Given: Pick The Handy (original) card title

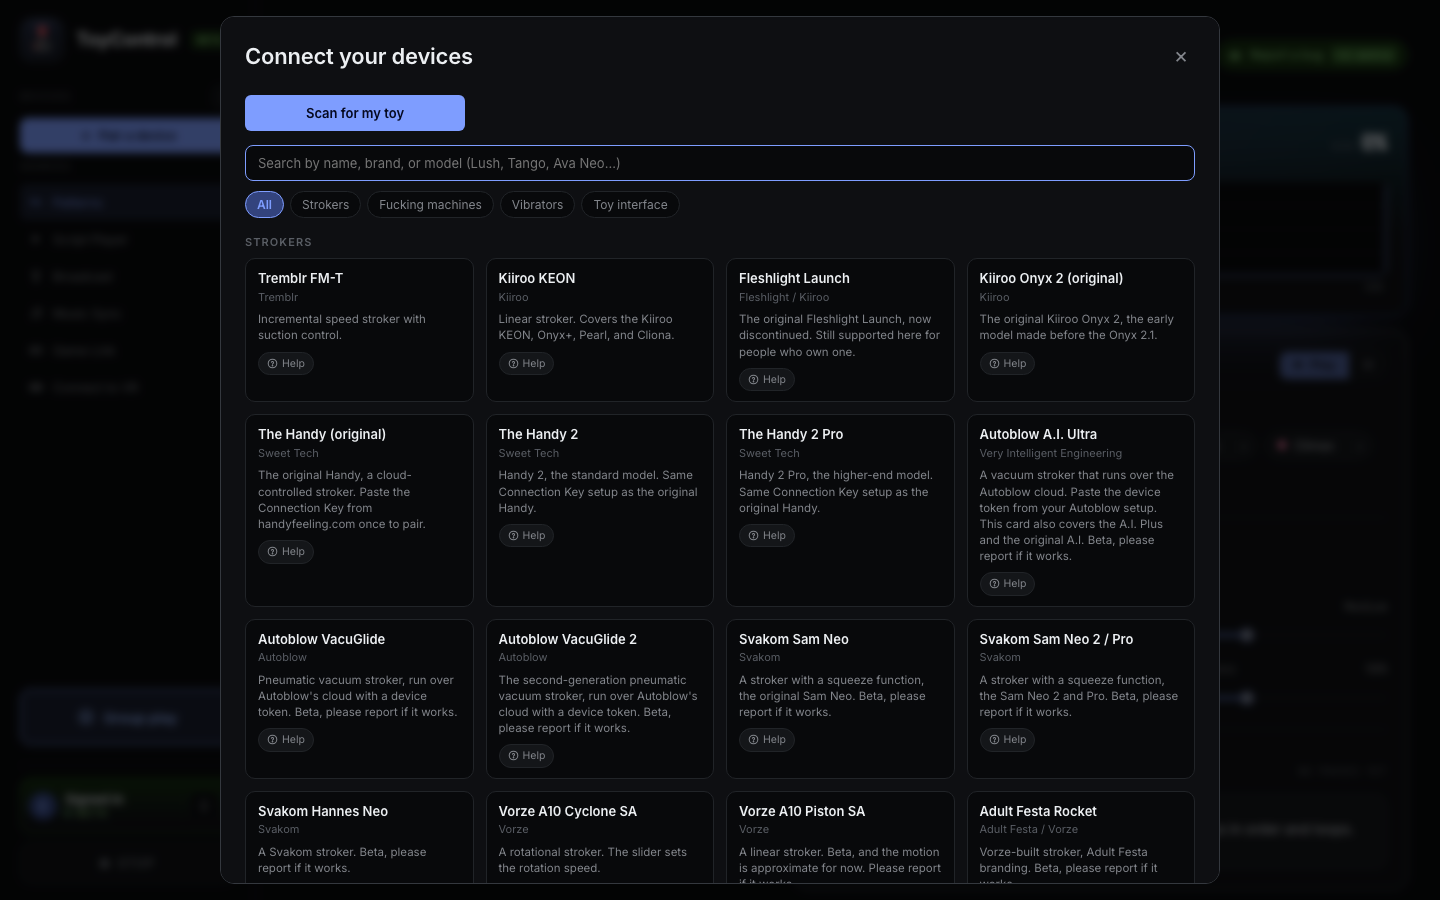Looking at the screenshot, I should [x=322, y=434].
